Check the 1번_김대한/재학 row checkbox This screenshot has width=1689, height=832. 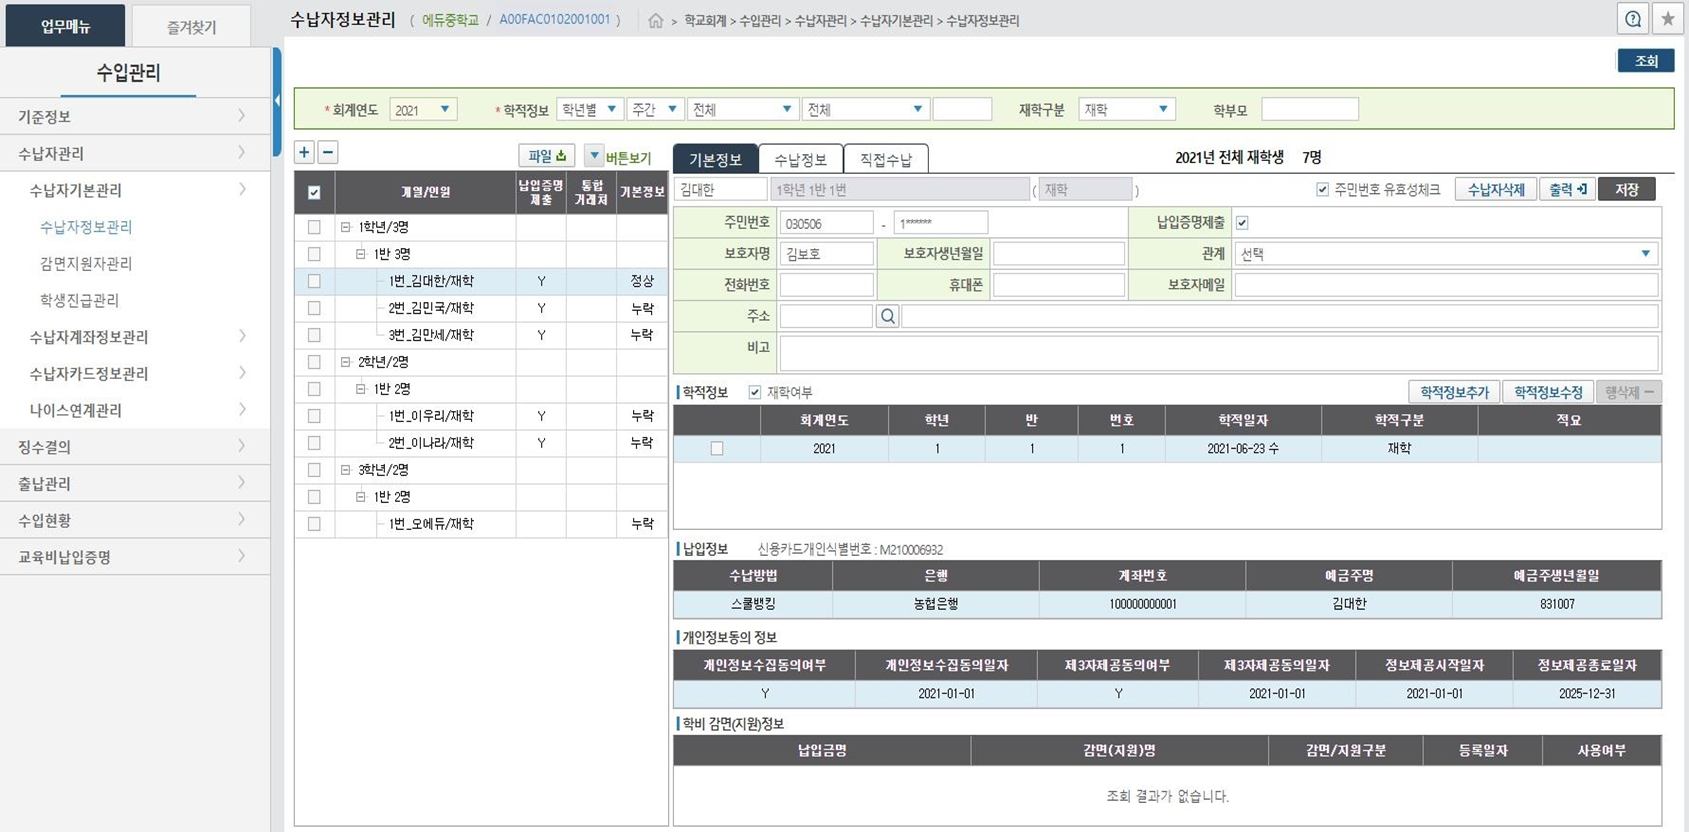[x=314, y=281]
